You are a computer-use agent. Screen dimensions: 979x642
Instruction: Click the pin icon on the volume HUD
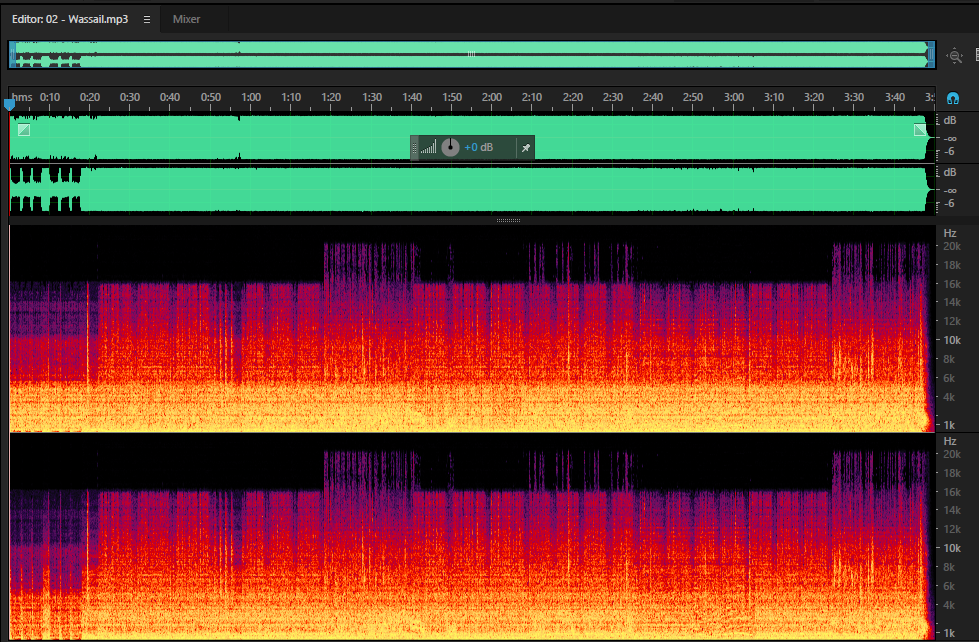[526, 148]
